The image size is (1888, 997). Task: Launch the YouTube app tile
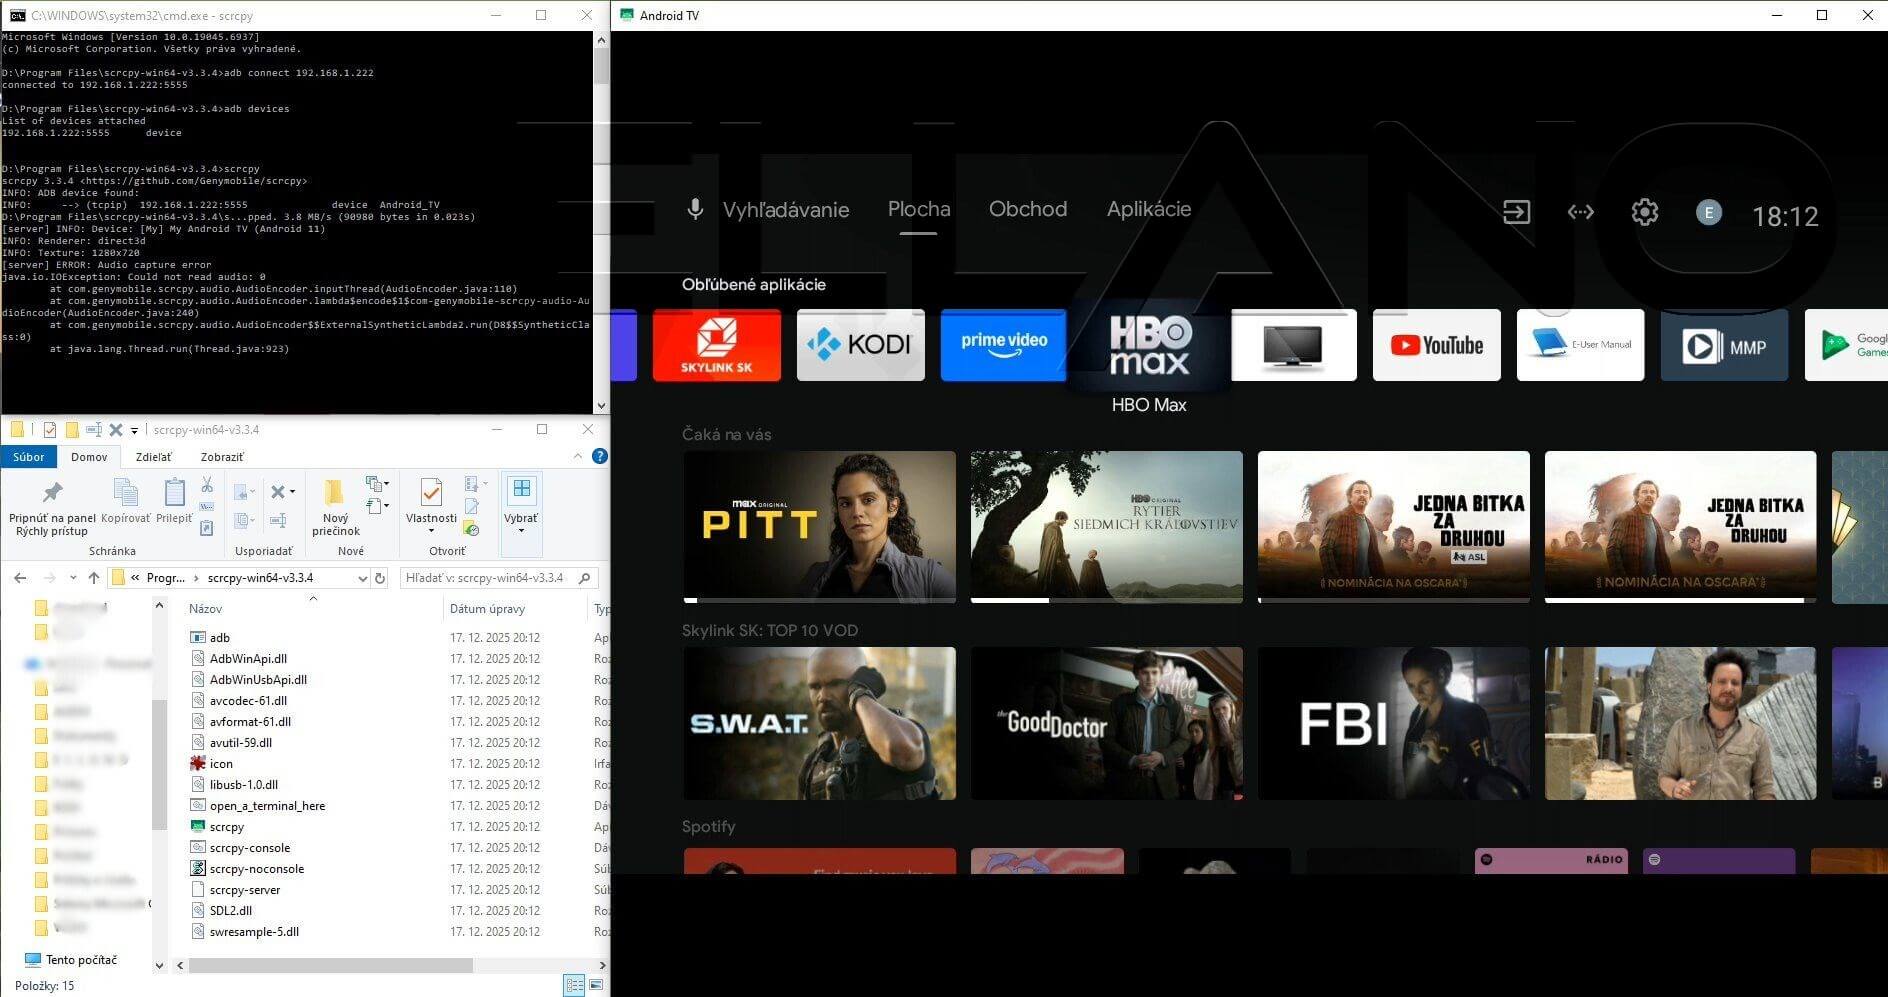click(x=1436, y=345)
